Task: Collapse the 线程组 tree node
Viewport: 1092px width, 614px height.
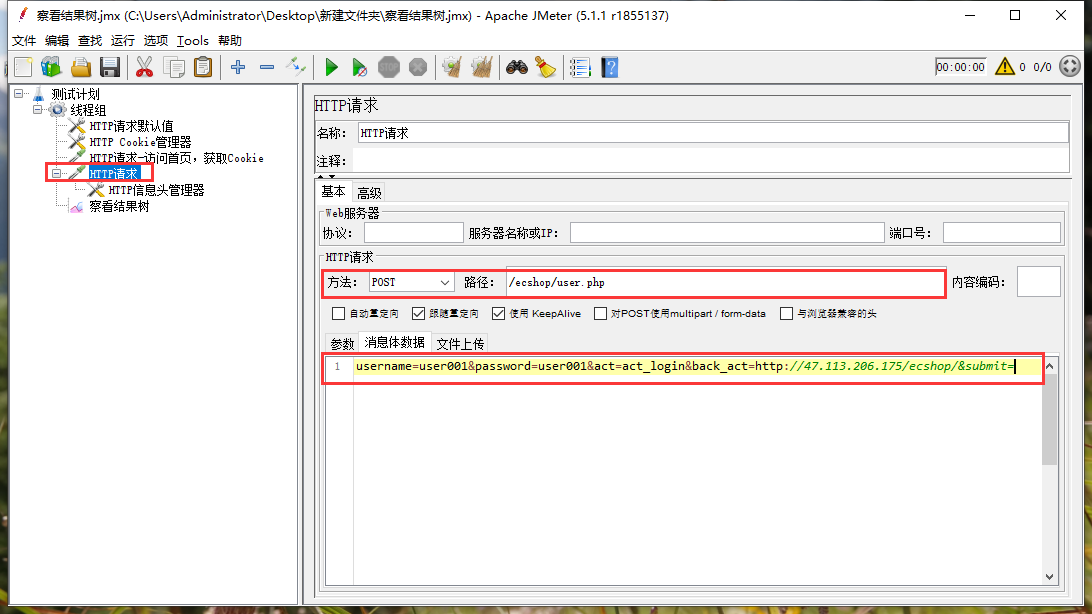Action: click(x=38, y=110)
